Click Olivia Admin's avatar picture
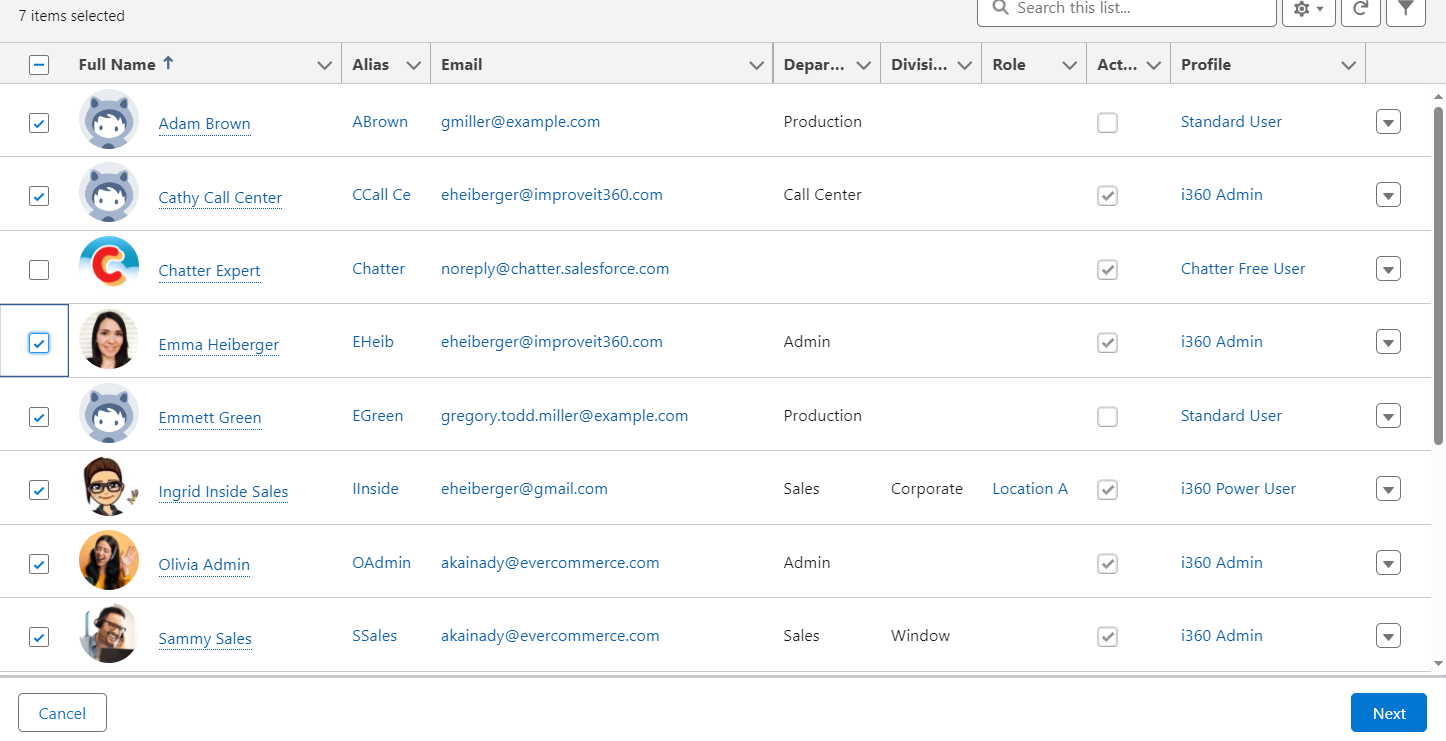 click(109, 561)
